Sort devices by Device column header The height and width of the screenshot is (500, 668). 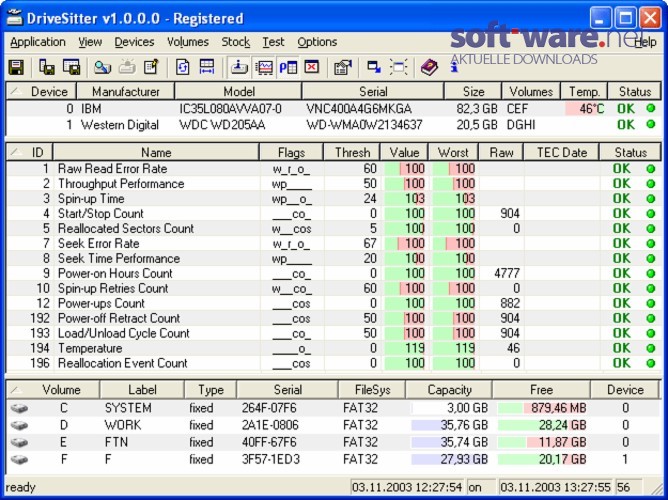(41, 92)
